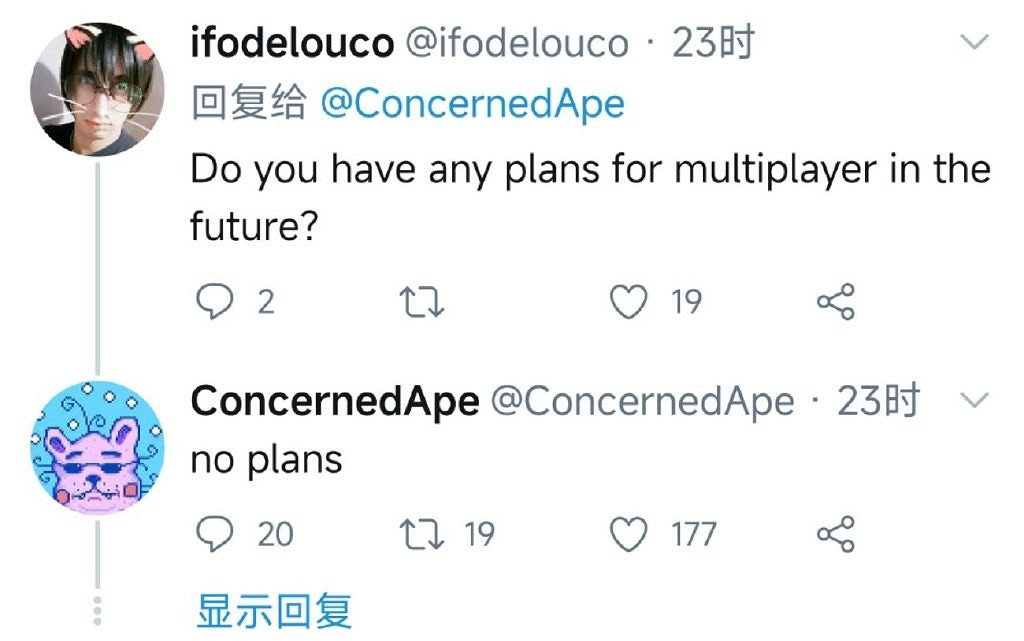Retweet ConcernedApe's "no plans" reply
Viewport: 1024px width, 641px height.
click(x=421, y=534)
